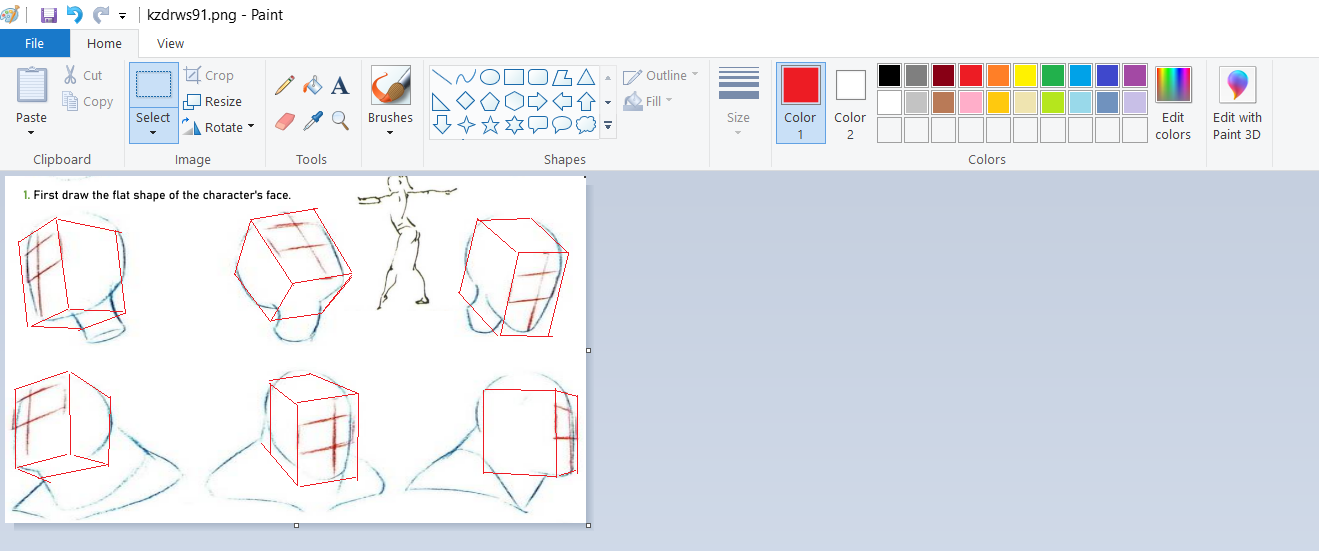Click the canvas bottom-right resize handle
Screen dimensions: 1319x551
pyautogui.click(x=588, y=525)
